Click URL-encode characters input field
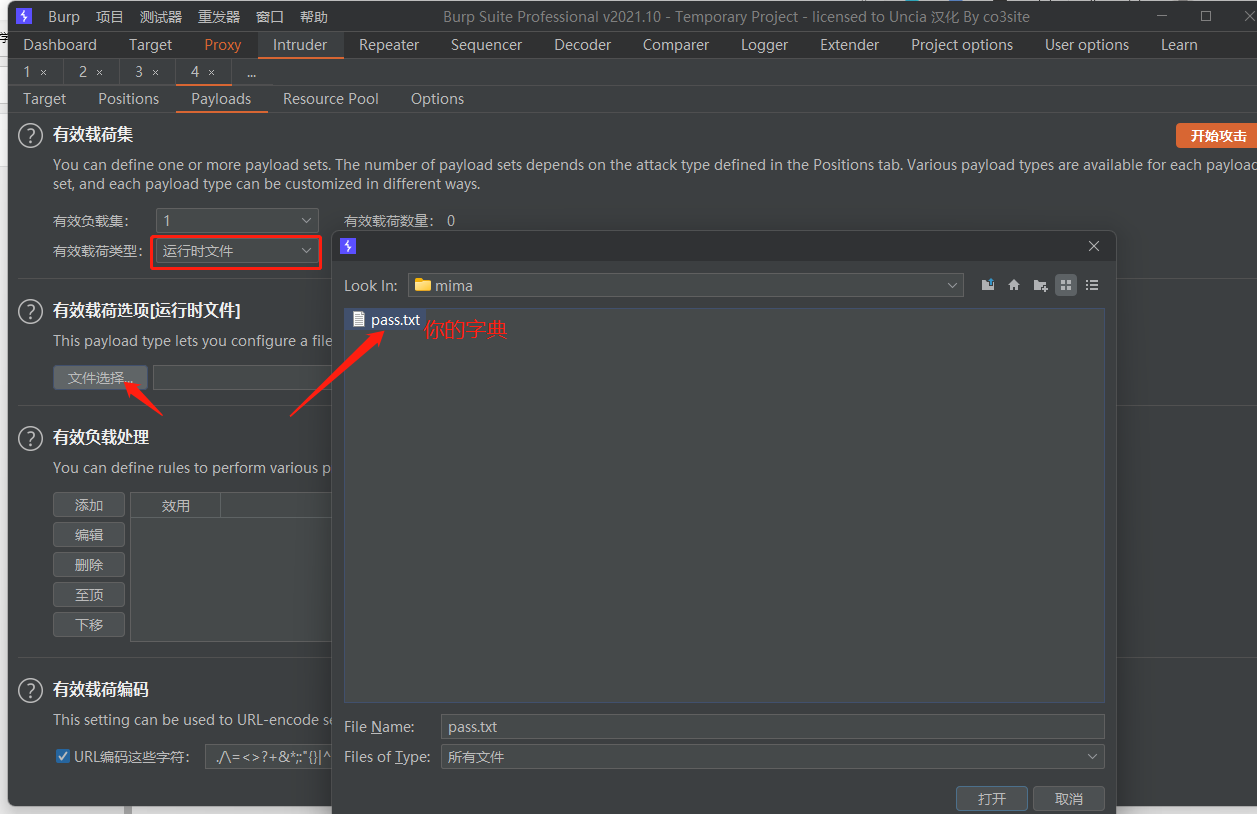Viewport: 1257px width, 814px height. pos(268,757)
